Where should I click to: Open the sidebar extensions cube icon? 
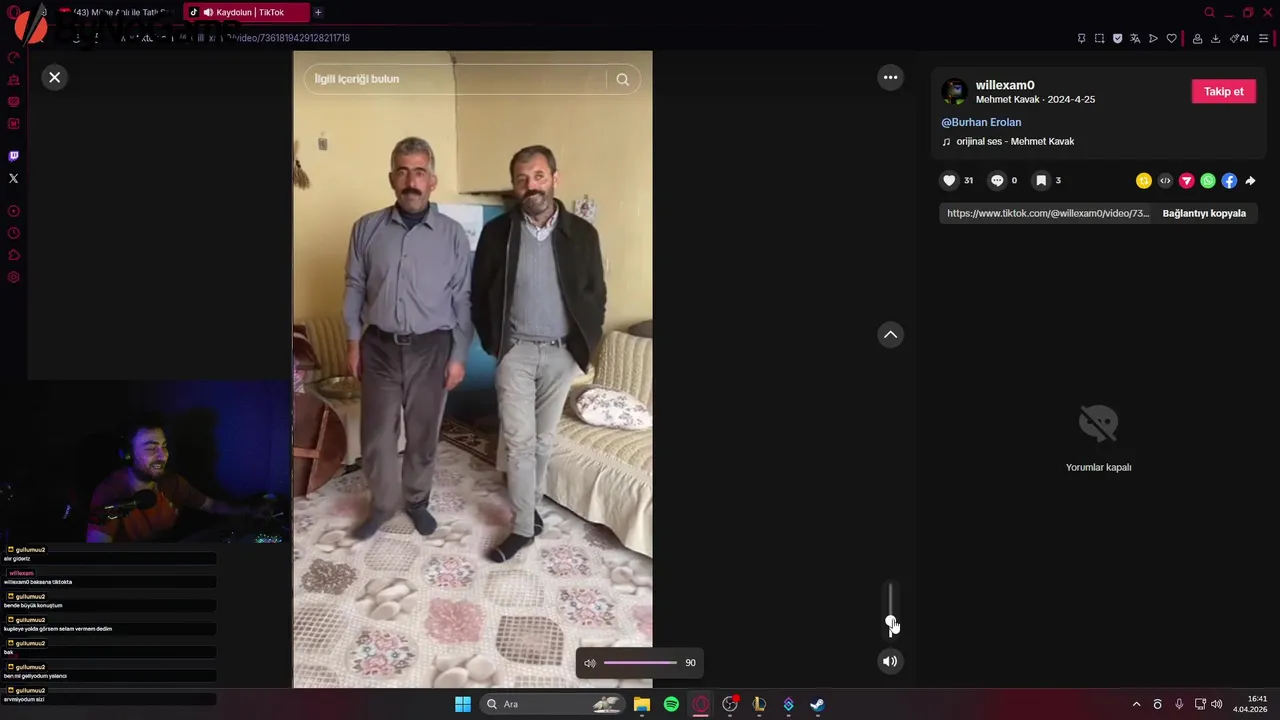13,255
